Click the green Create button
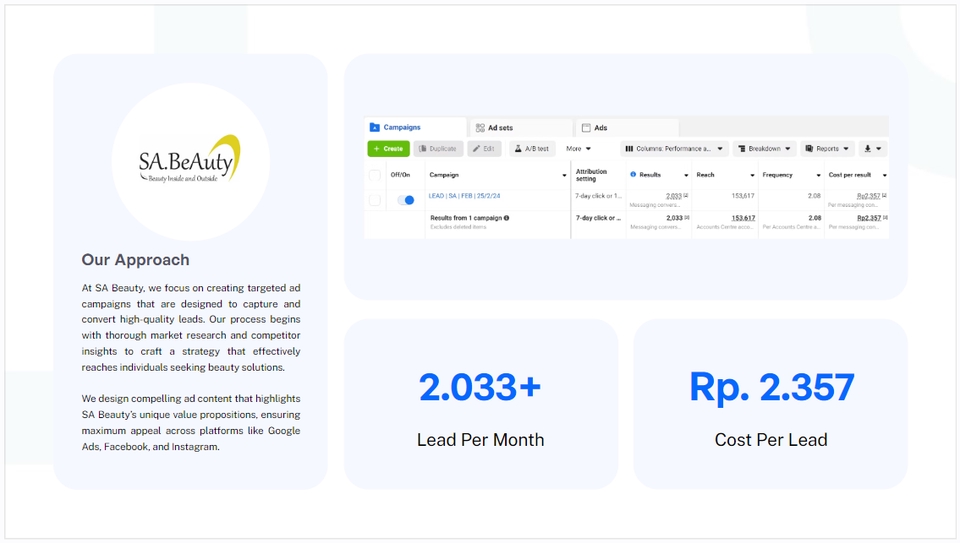This screenshot has width=960, height=543. [x=388, y=149]
